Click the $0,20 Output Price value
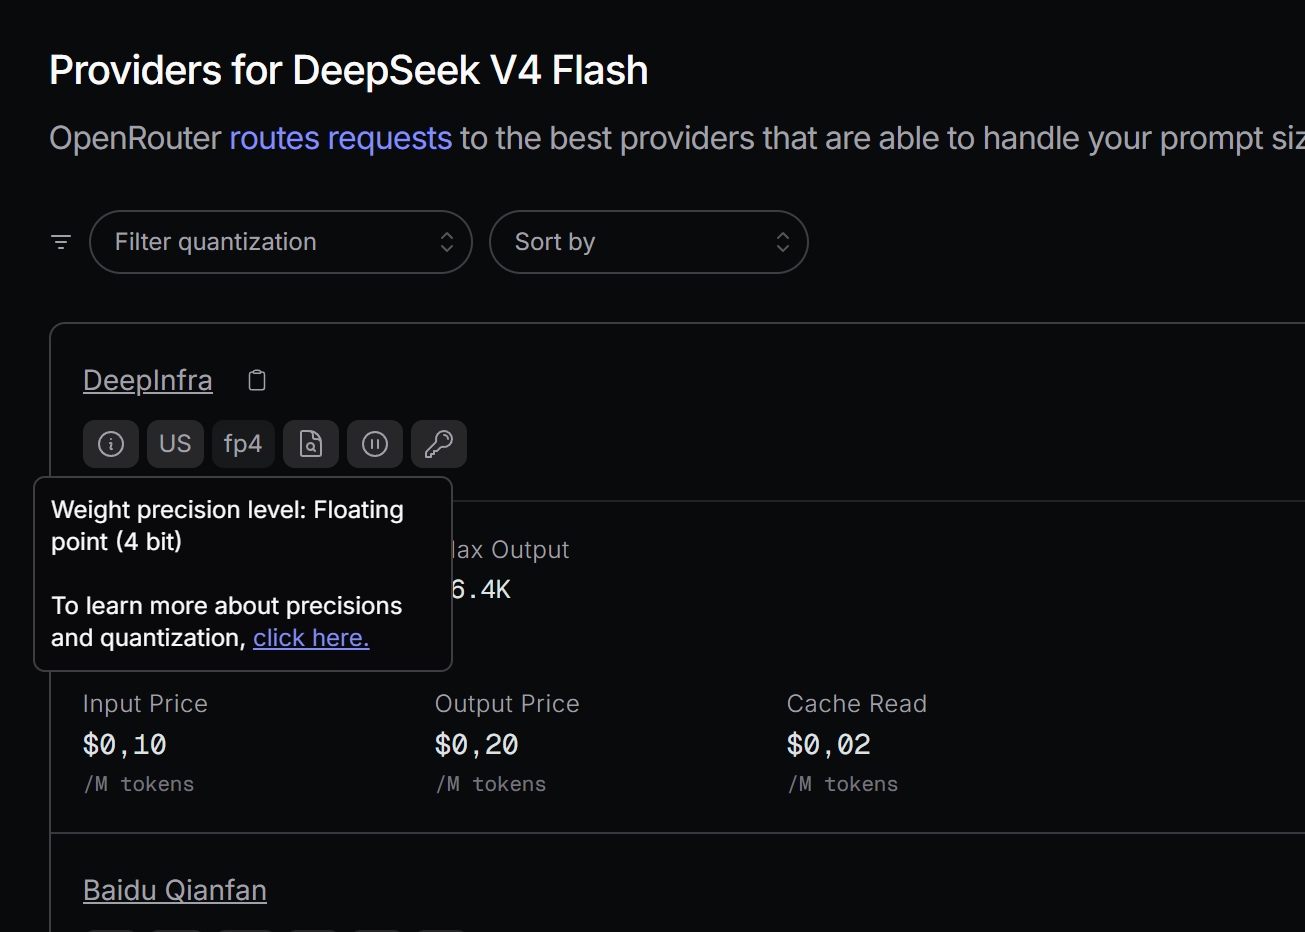 click(x=477, y=745)
